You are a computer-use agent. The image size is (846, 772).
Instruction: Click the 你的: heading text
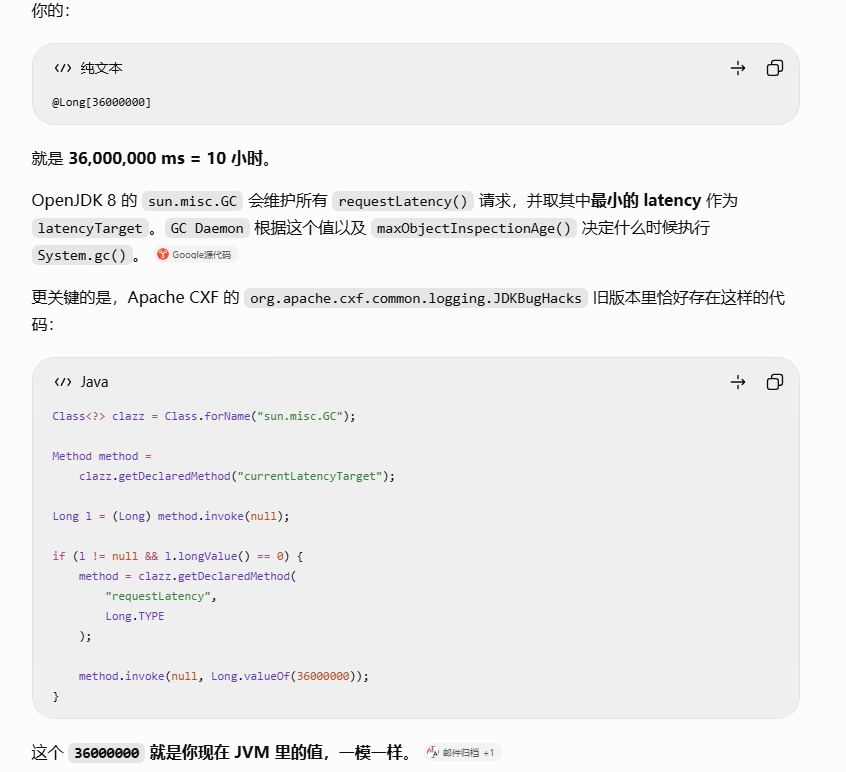[50, 10]
